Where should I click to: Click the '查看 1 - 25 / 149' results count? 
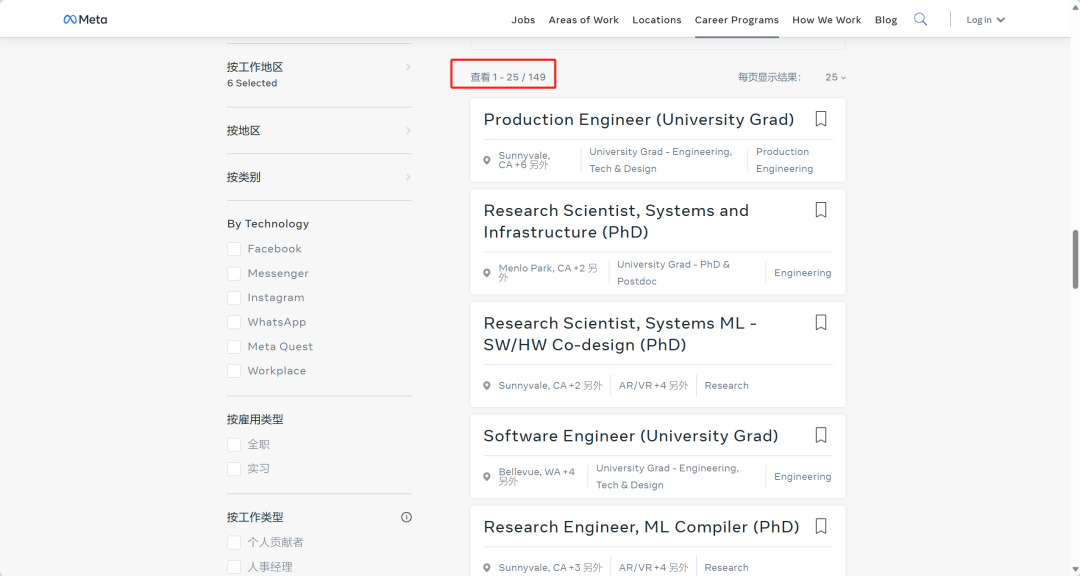click(x=508, y=77)
